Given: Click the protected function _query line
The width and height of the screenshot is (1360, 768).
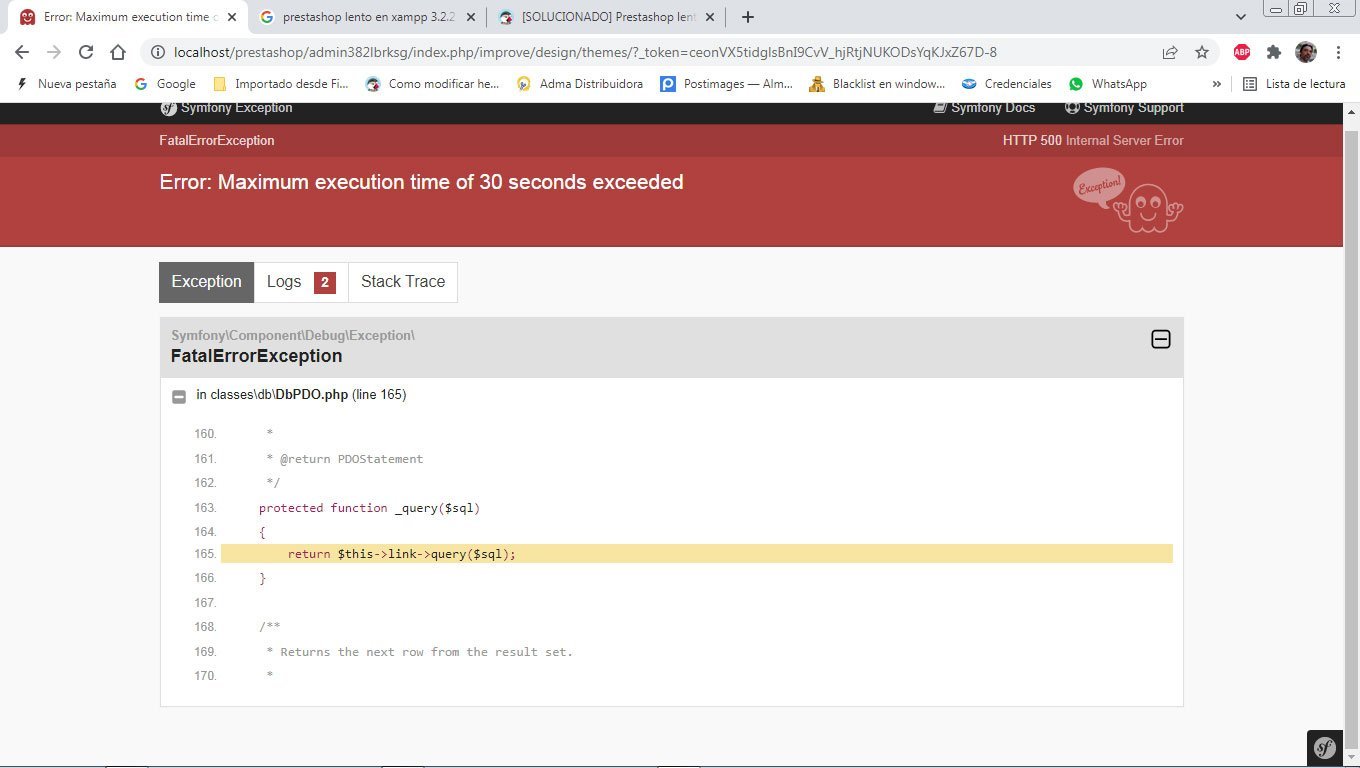Looking at the screenshot, I should (369, 508).
